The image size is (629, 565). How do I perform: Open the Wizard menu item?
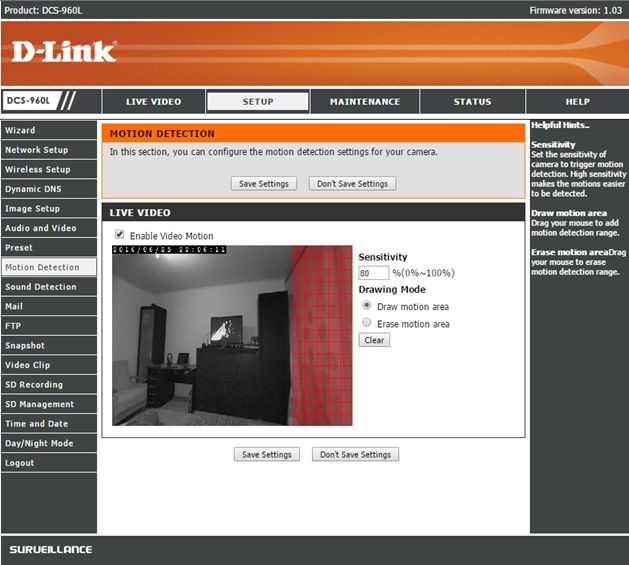coord(49,130)
